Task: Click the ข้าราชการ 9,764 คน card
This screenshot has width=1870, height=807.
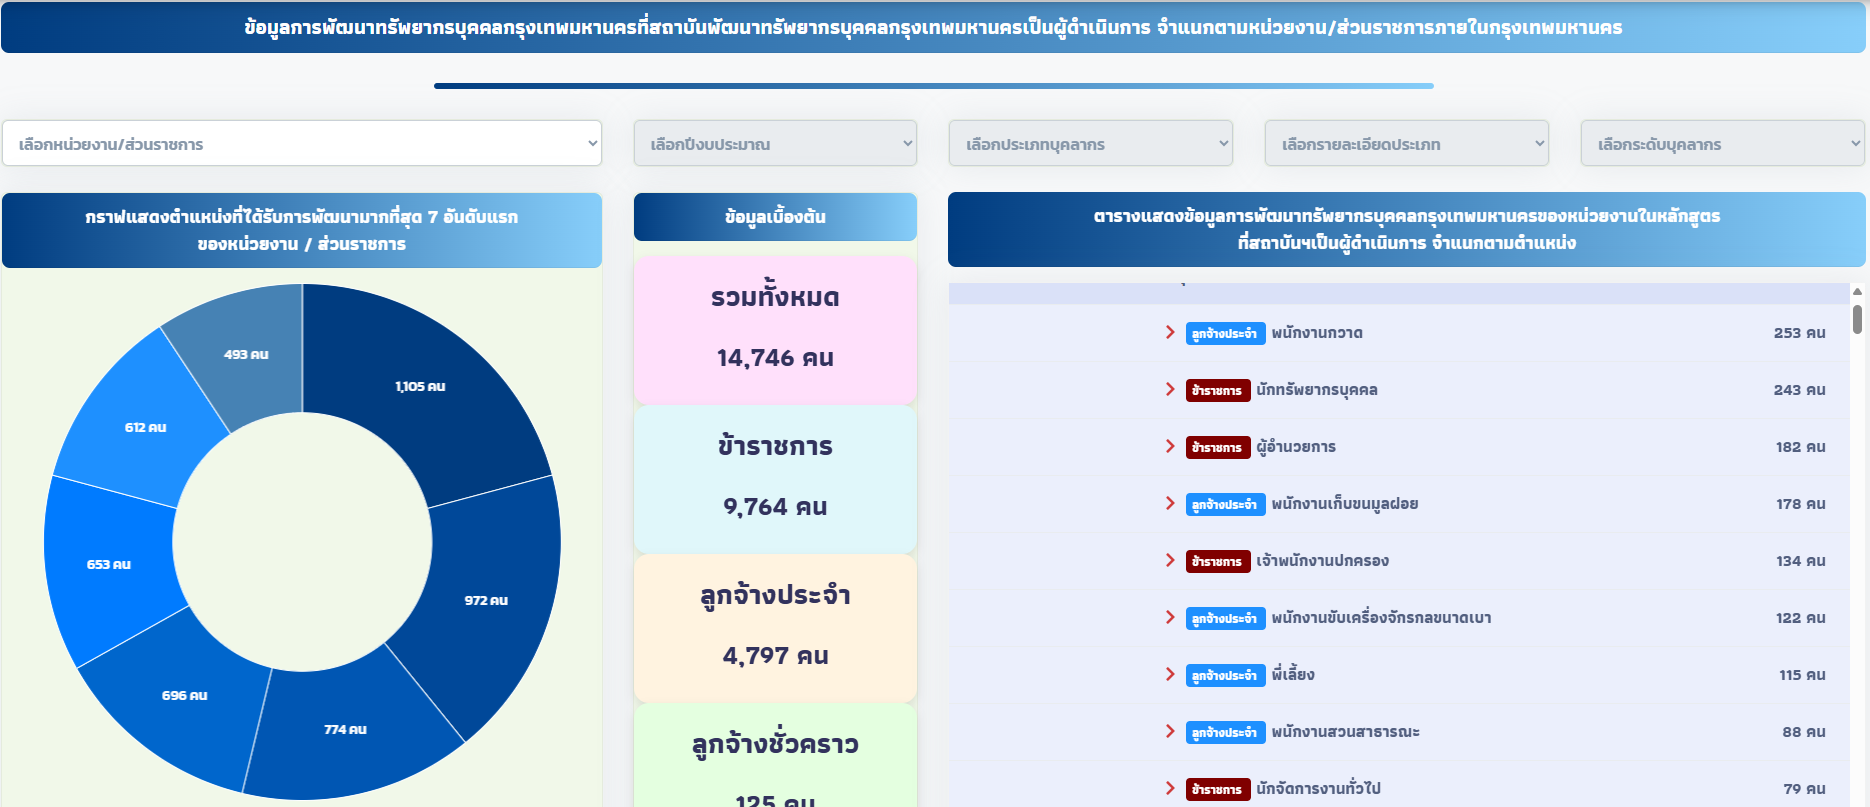Action: (x=775, y=478)
